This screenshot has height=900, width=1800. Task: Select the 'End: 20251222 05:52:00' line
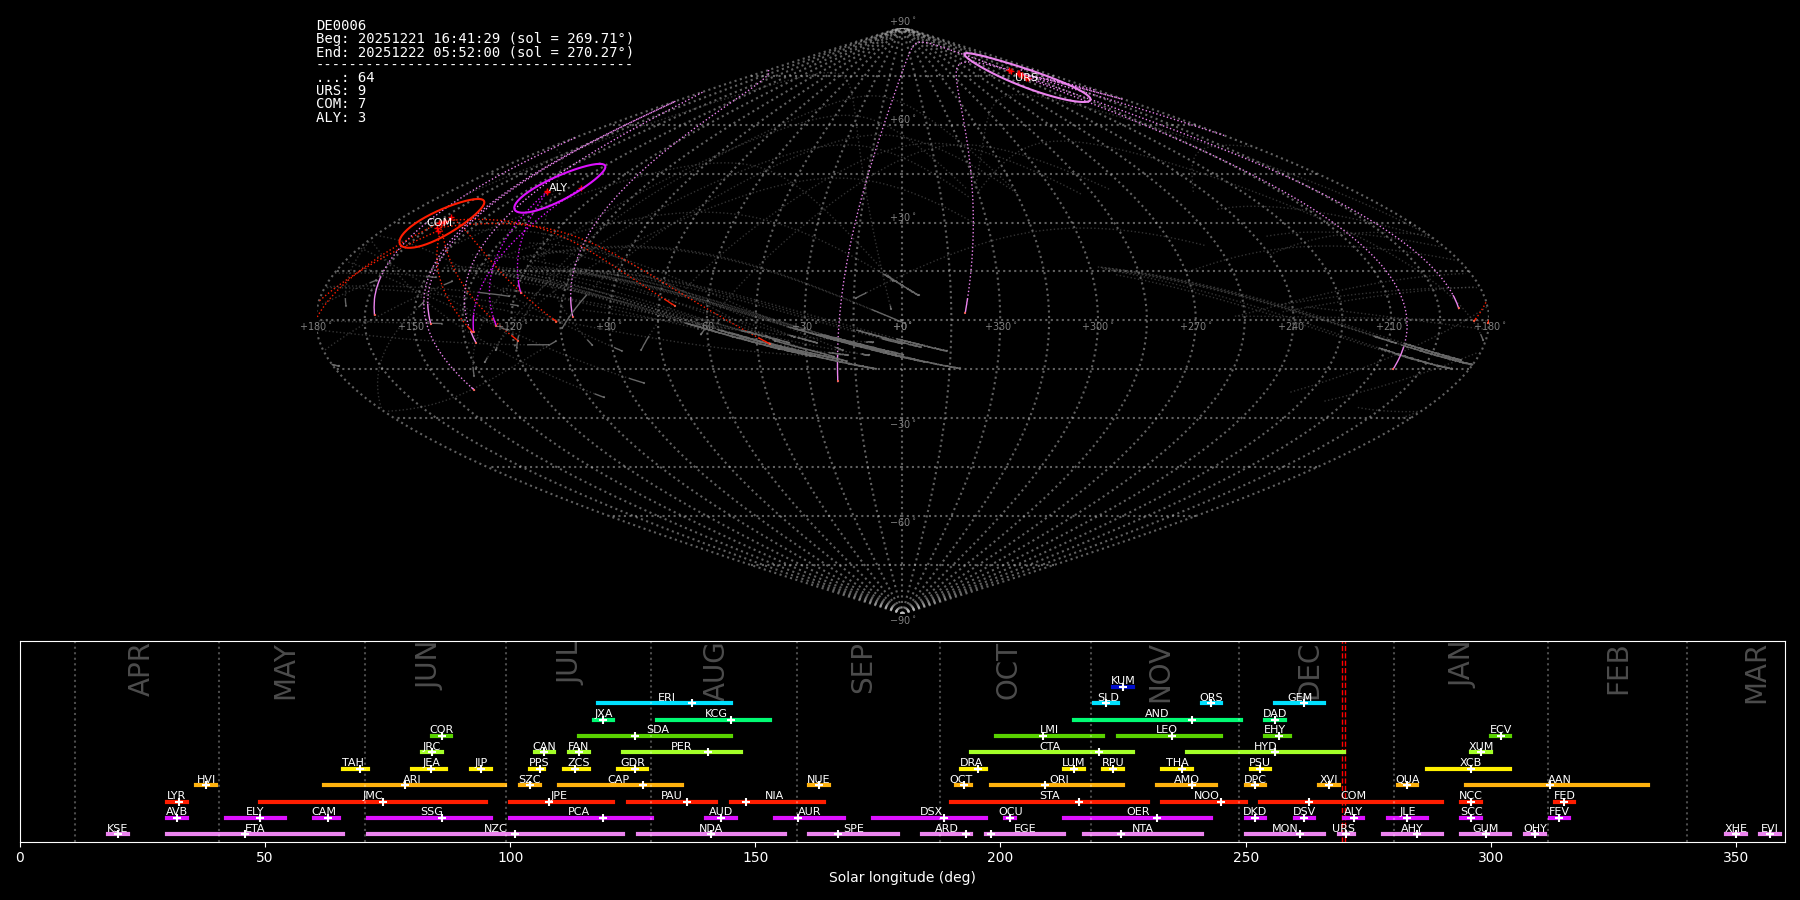point(475,53)
